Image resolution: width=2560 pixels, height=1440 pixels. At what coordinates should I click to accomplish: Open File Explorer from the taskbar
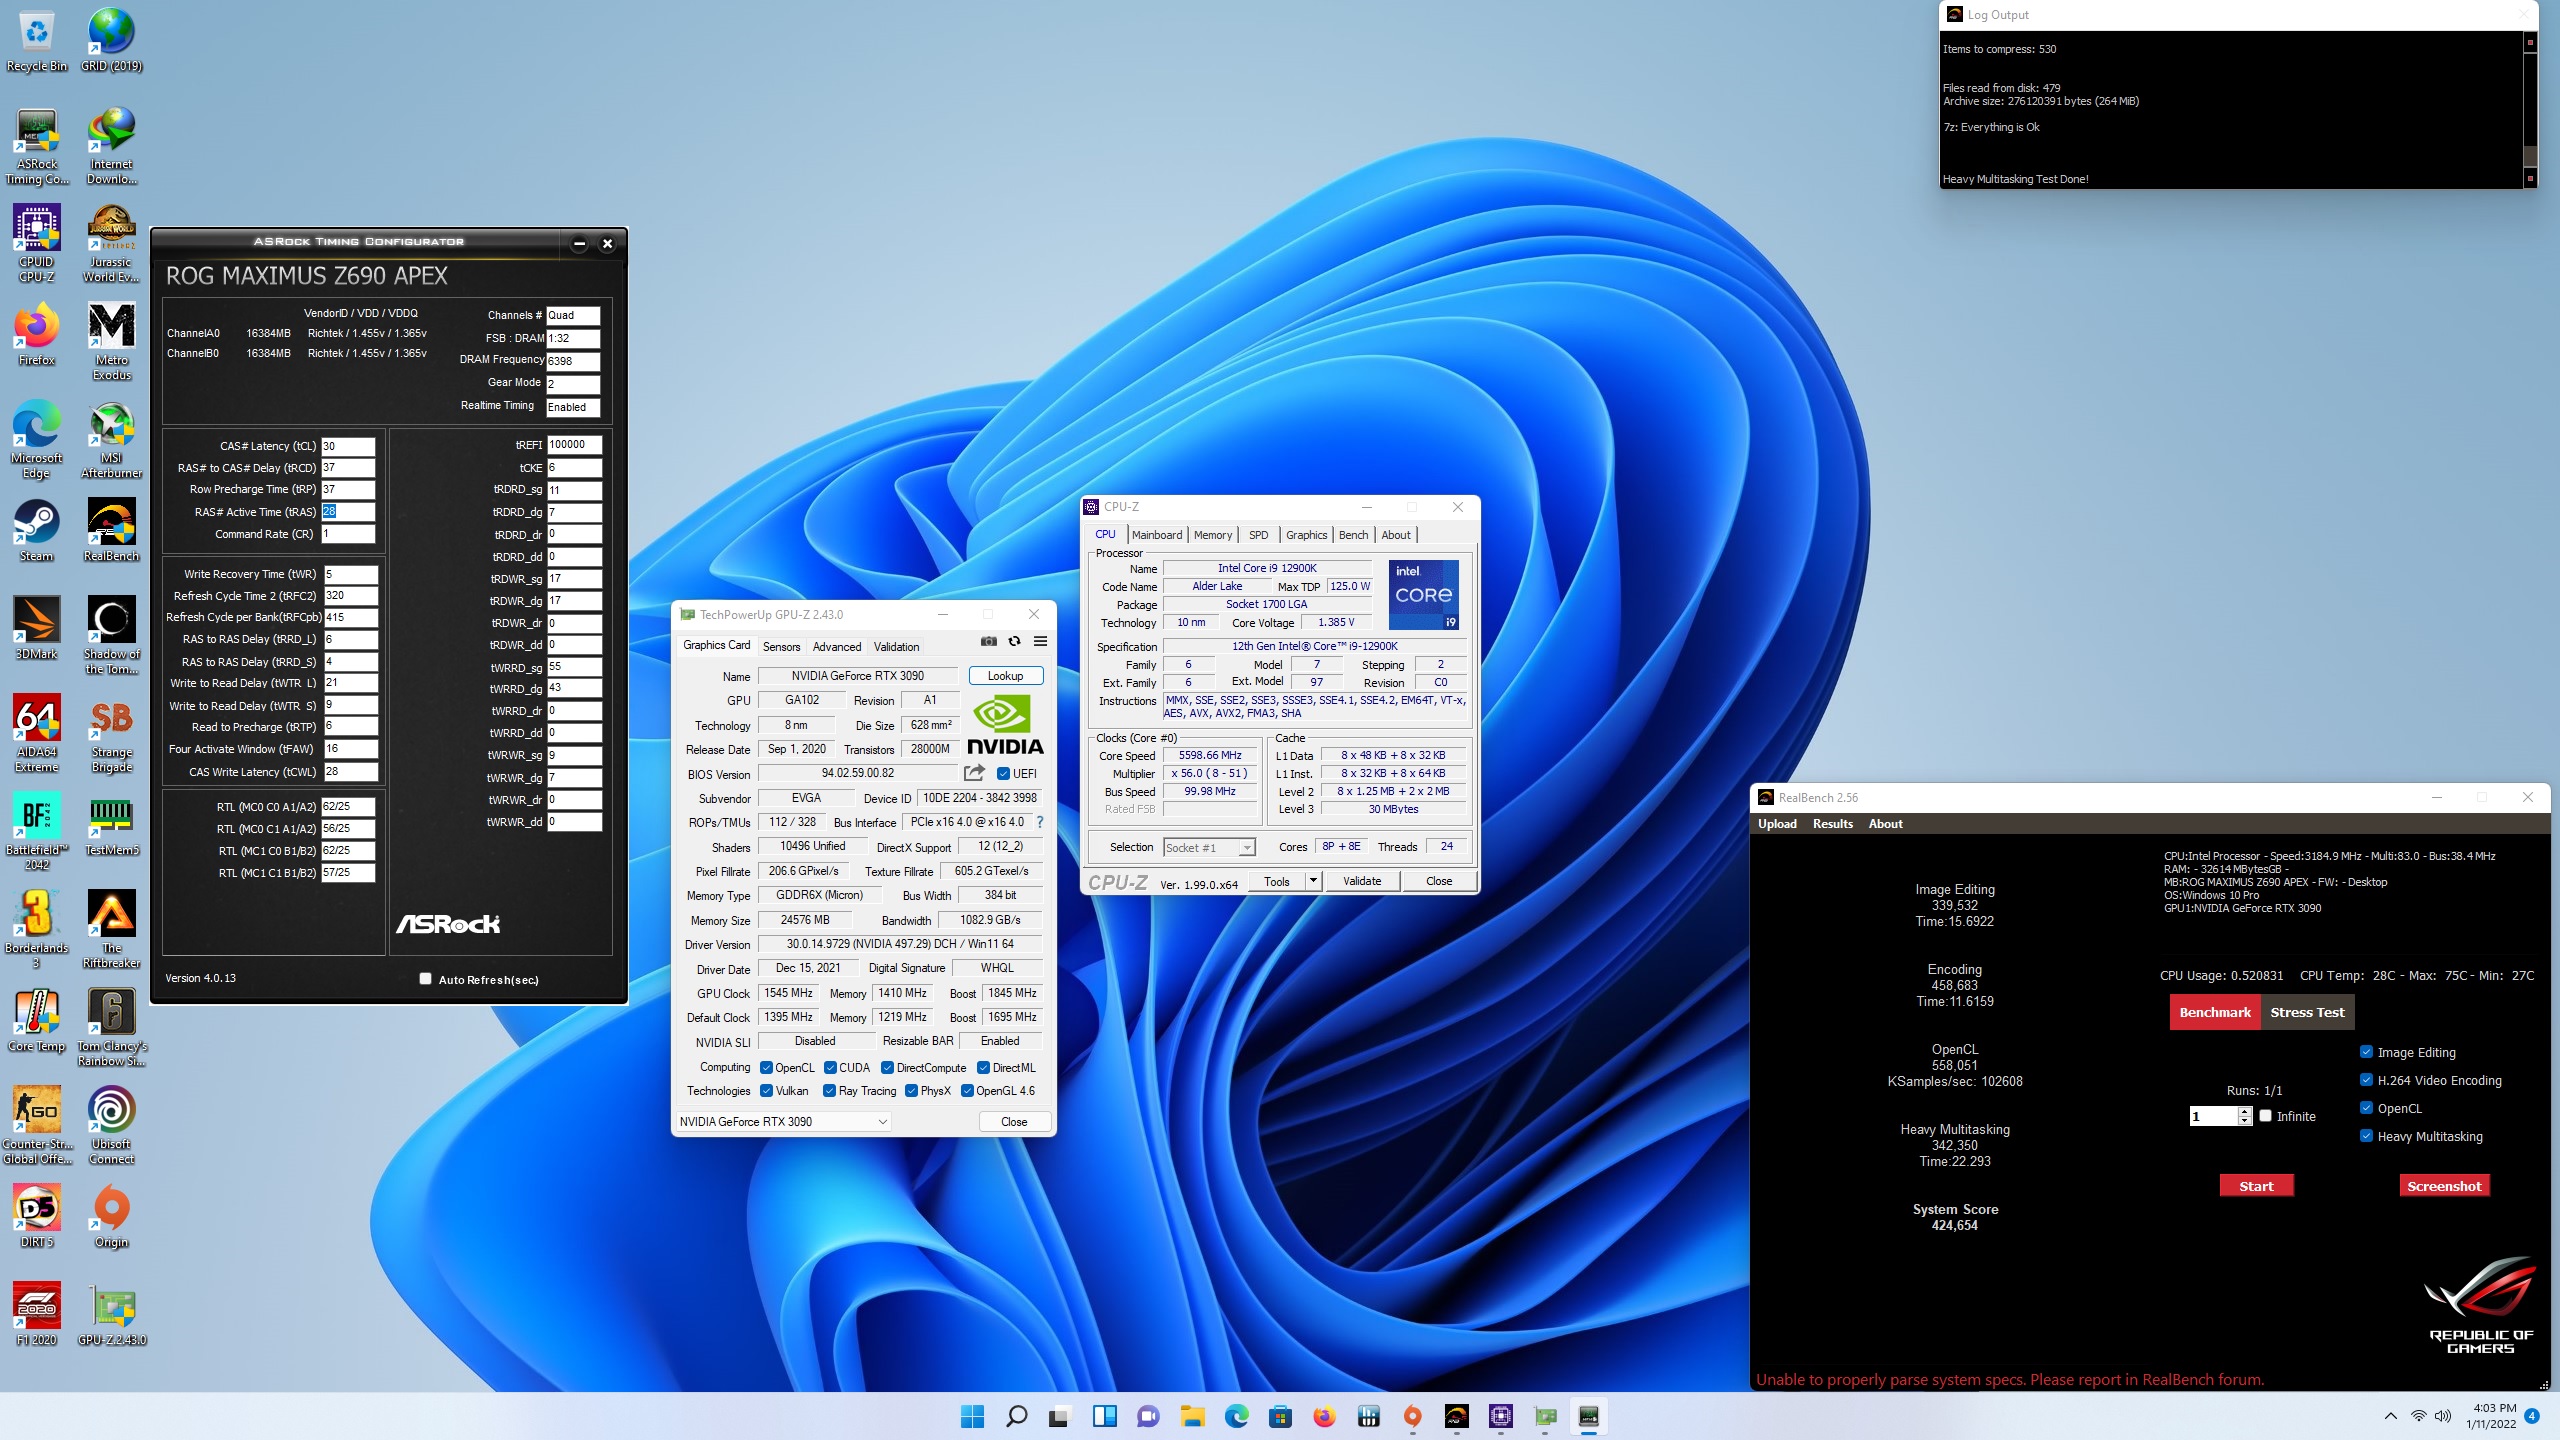click(1192, 1416)
